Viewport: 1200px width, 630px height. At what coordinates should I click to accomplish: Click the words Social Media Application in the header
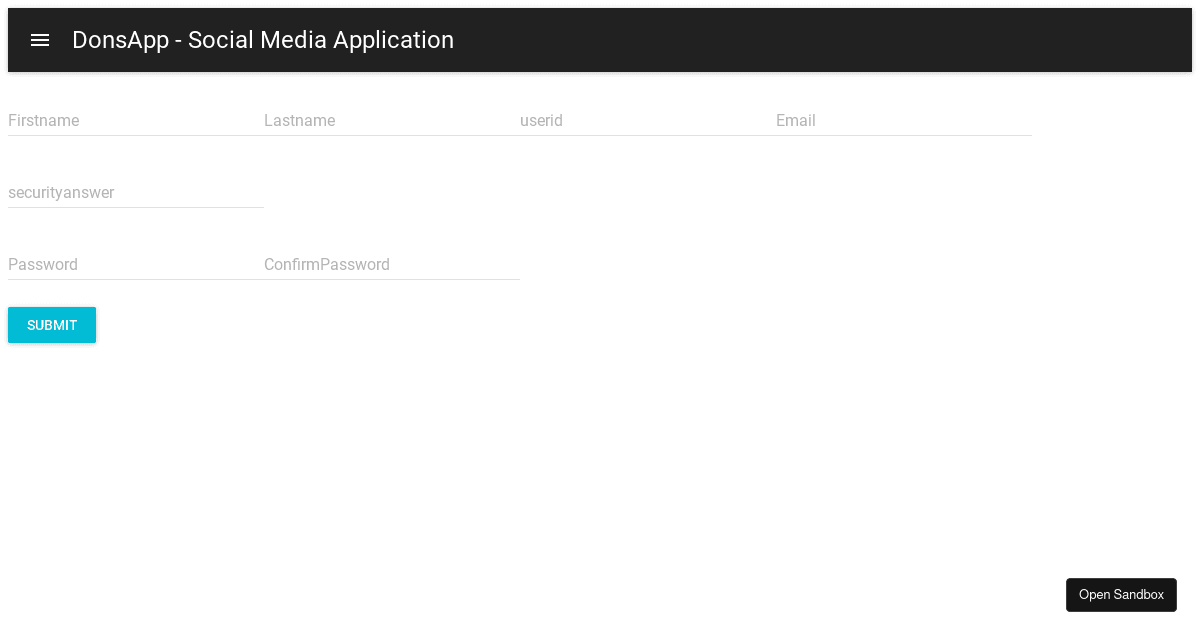coord(320,40)
